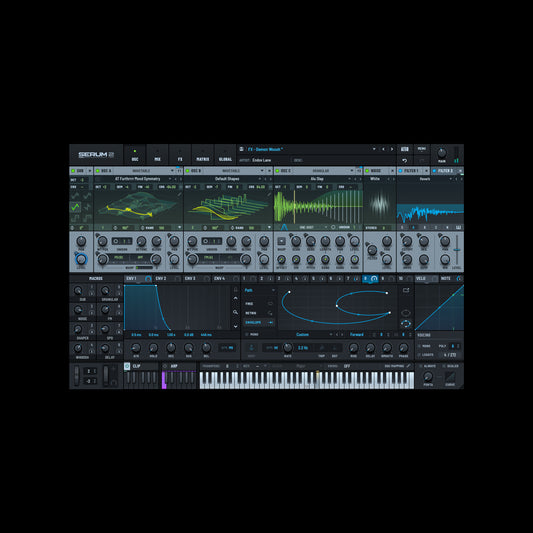Click the LFO RATE knob
Viewport: 533px width, 533px height.
click(288, 347)
